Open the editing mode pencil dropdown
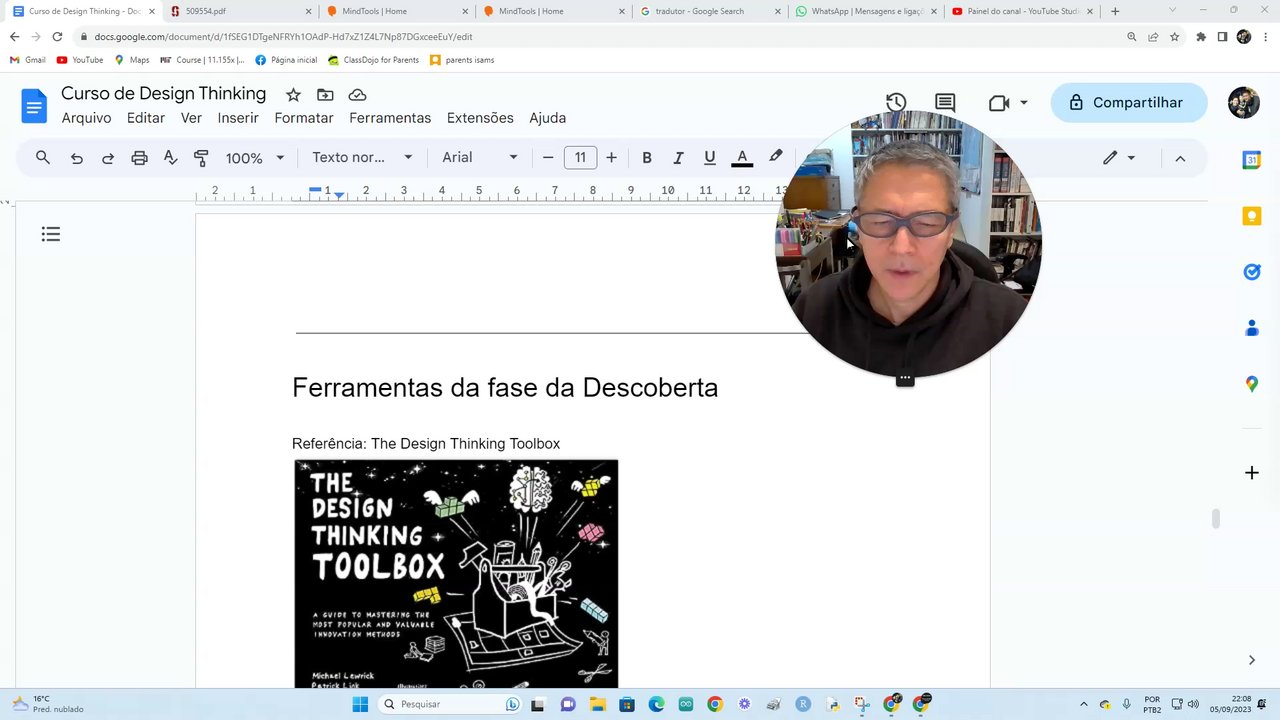This screenshot has height=720, width=1280. (x=1119, y=158)
